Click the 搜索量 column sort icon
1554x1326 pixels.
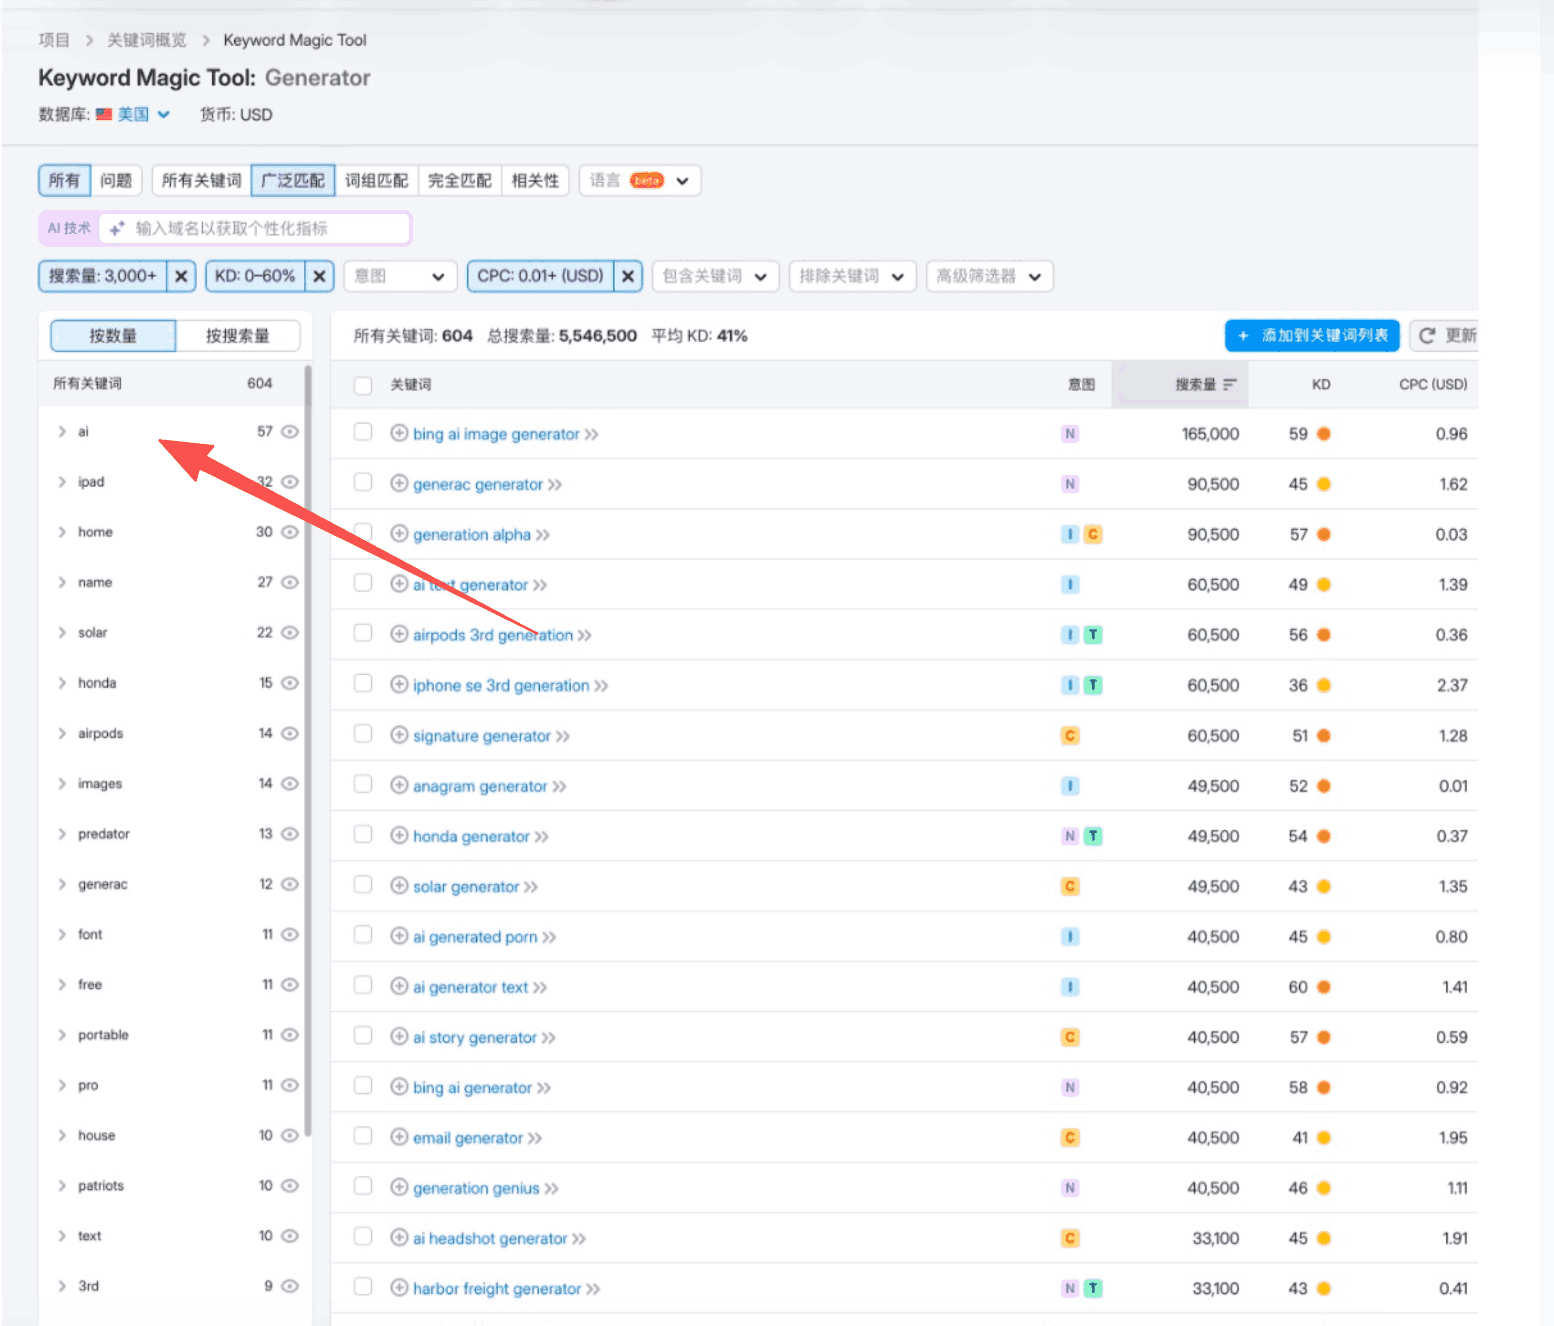(x=1230, y=385)
